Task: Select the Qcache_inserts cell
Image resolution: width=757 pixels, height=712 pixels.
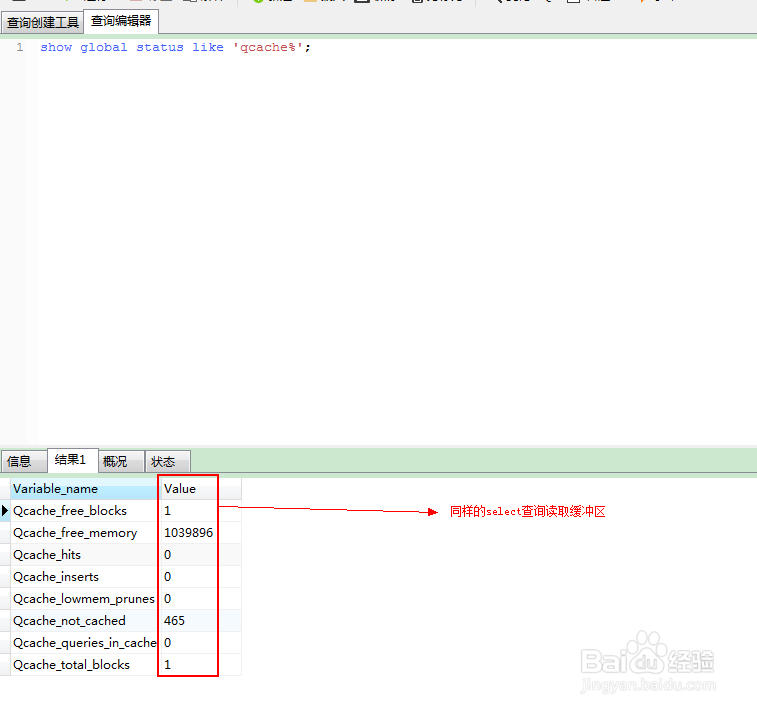Action: [x=85, y=577]
